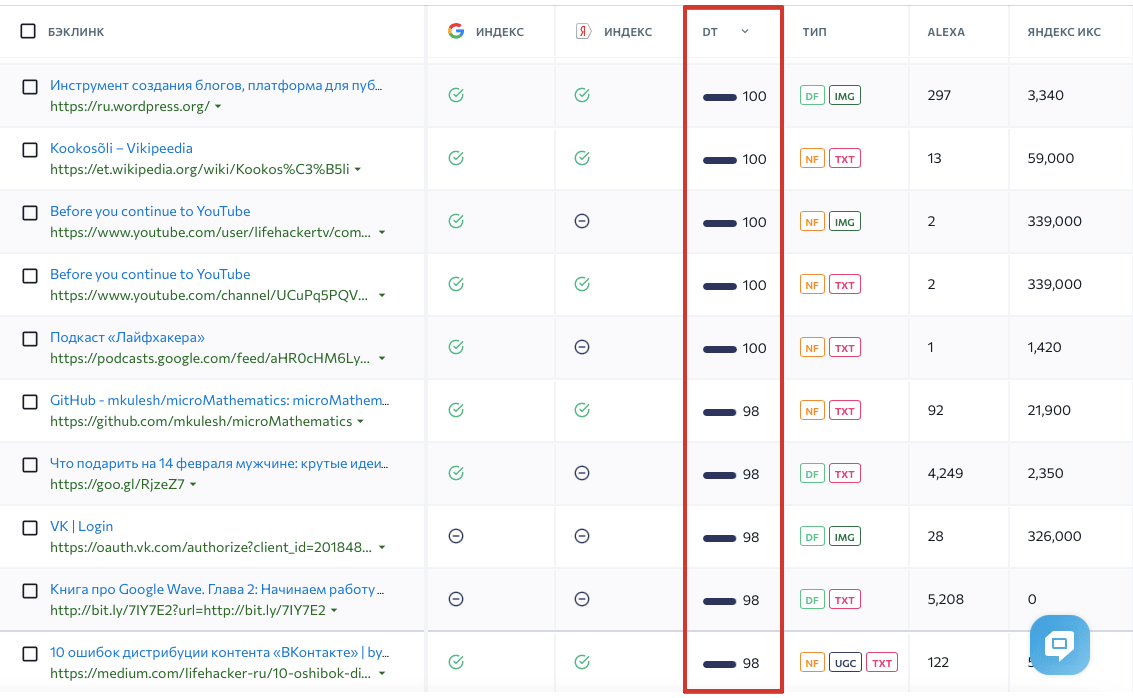
Task: Click IMG badge in ru.wordpress.org row
Action: 845,95
